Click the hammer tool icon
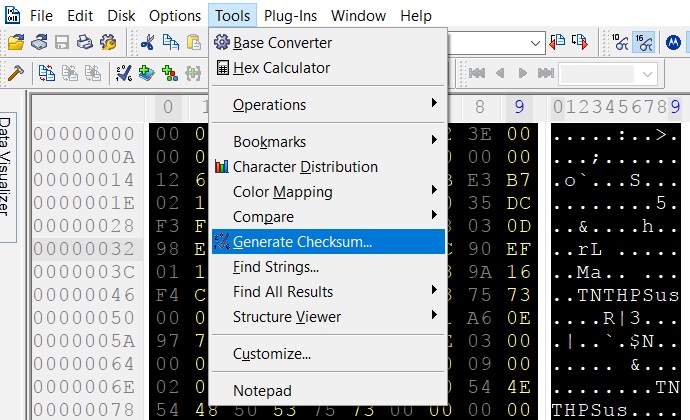690x420 pixels. coord(15,73)
